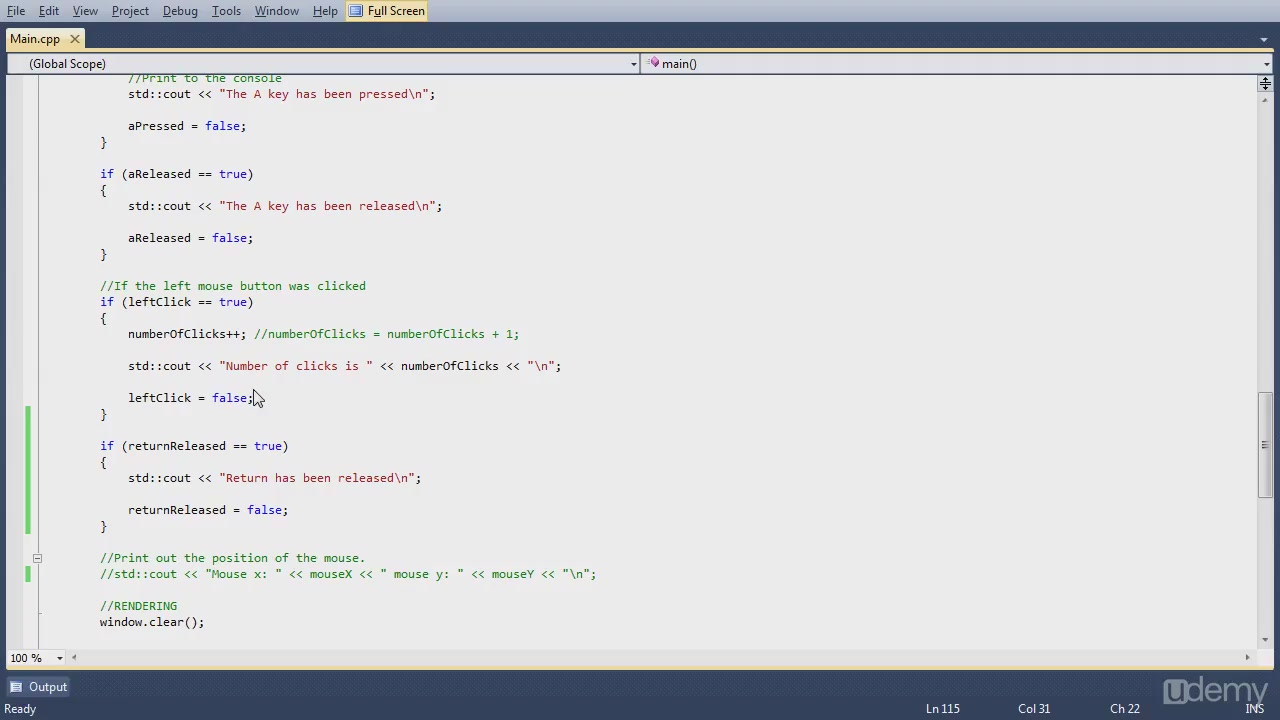Click '//If the left mouse button was clicked' comment
The height and width of the screenshot is (720, 1280).
coord(233,286)
